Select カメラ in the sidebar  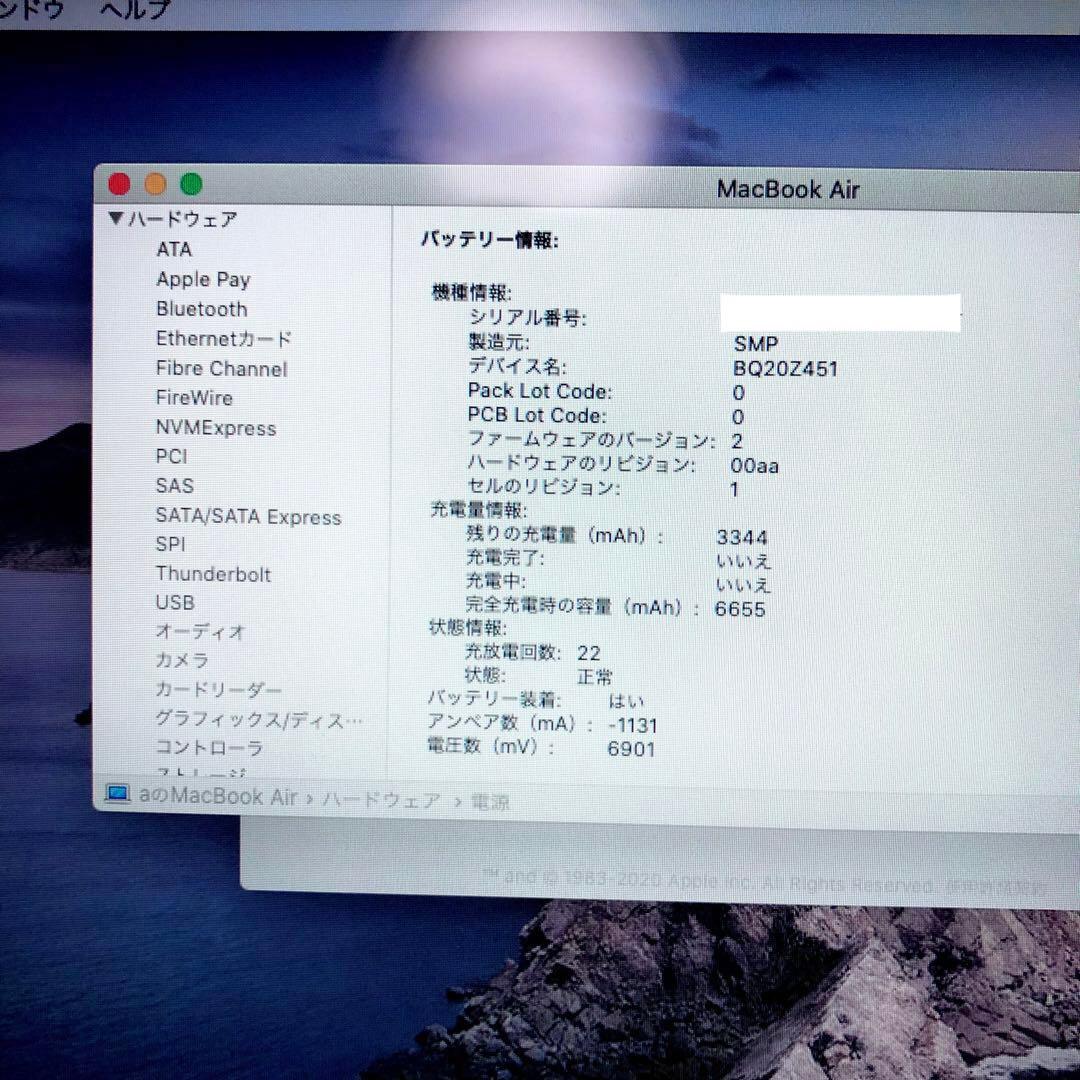coord(181,661)
